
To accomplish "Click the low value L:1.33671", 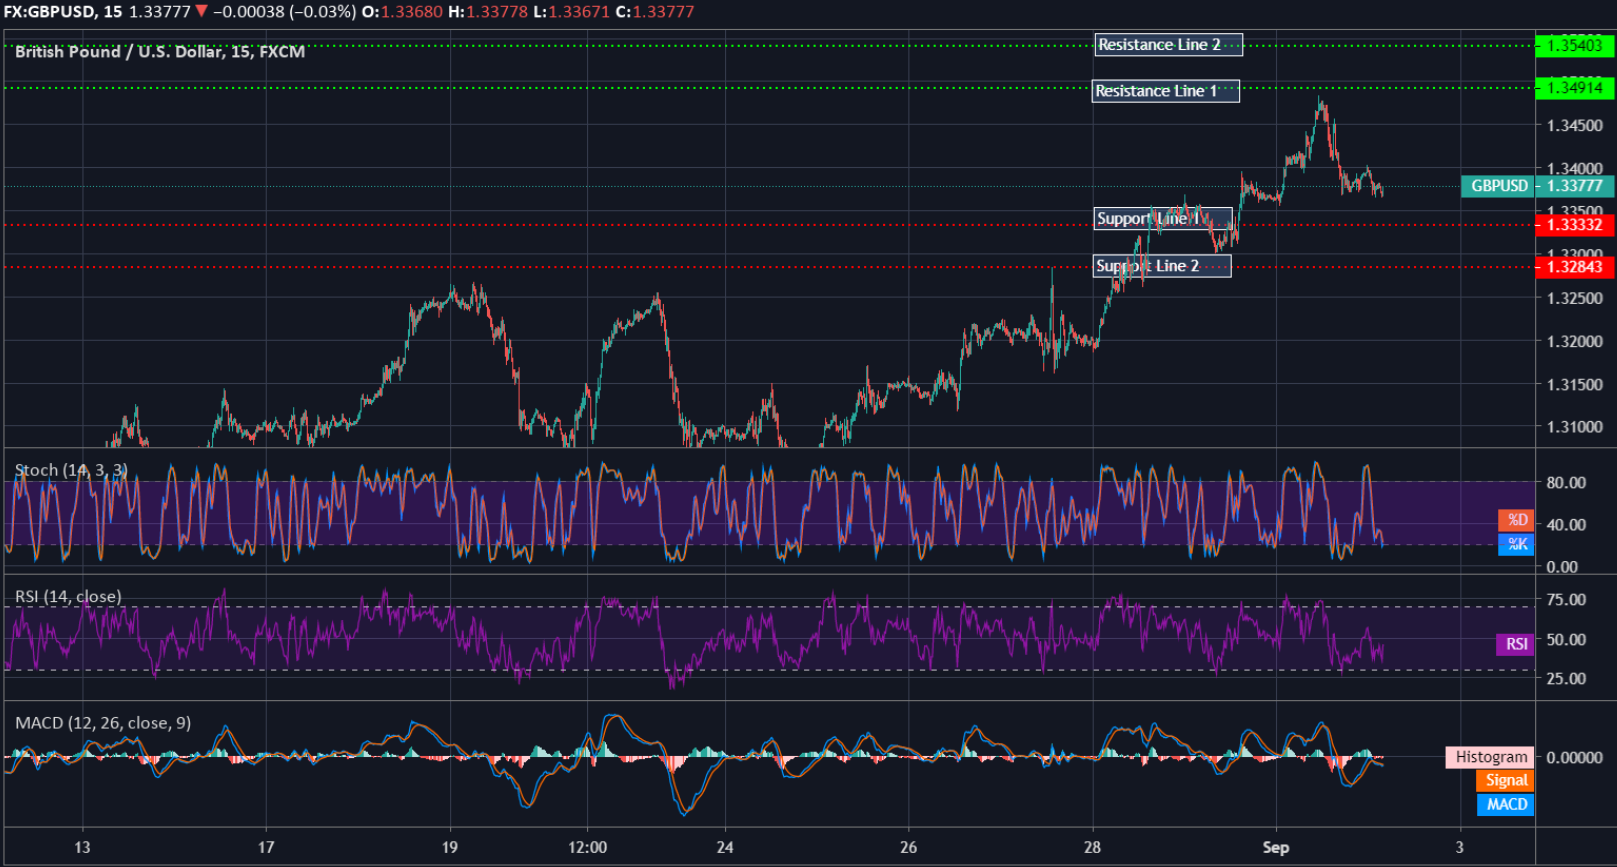I will tap(571, 12).
